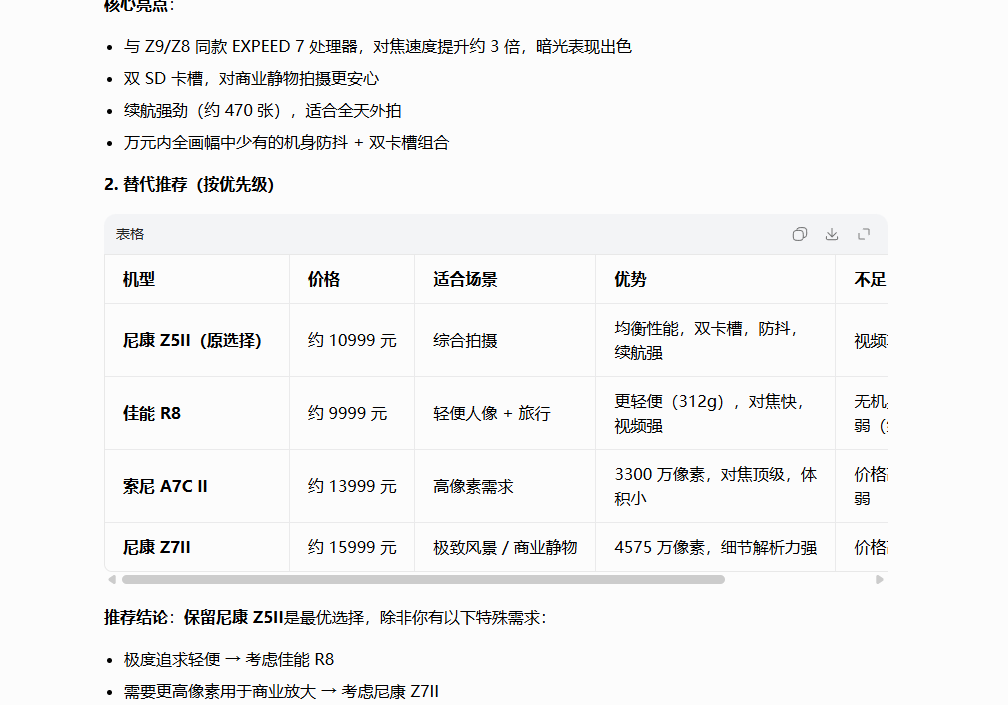Expand the table to fullscreen
Image resolution: width=1008 pixels, height=705 pixels.
click(864, 234)
